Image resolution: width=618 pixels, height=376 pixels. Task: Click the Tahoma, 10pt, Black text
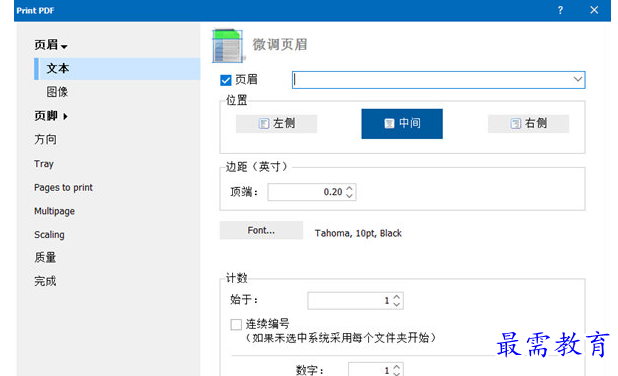(x=358, y=233)
